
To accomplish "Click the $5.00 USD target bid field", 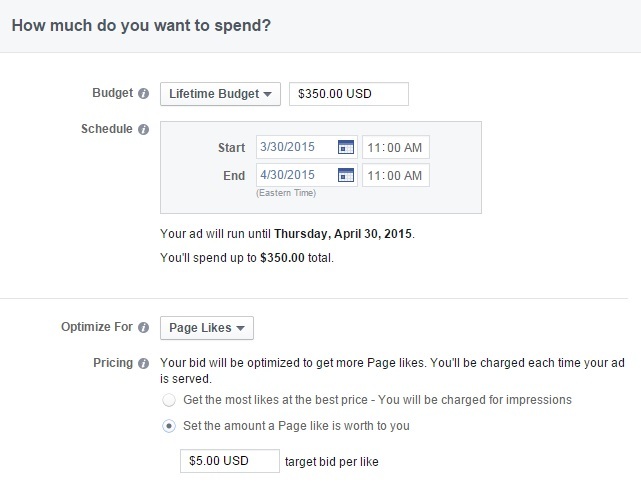I will pos(228,460).
